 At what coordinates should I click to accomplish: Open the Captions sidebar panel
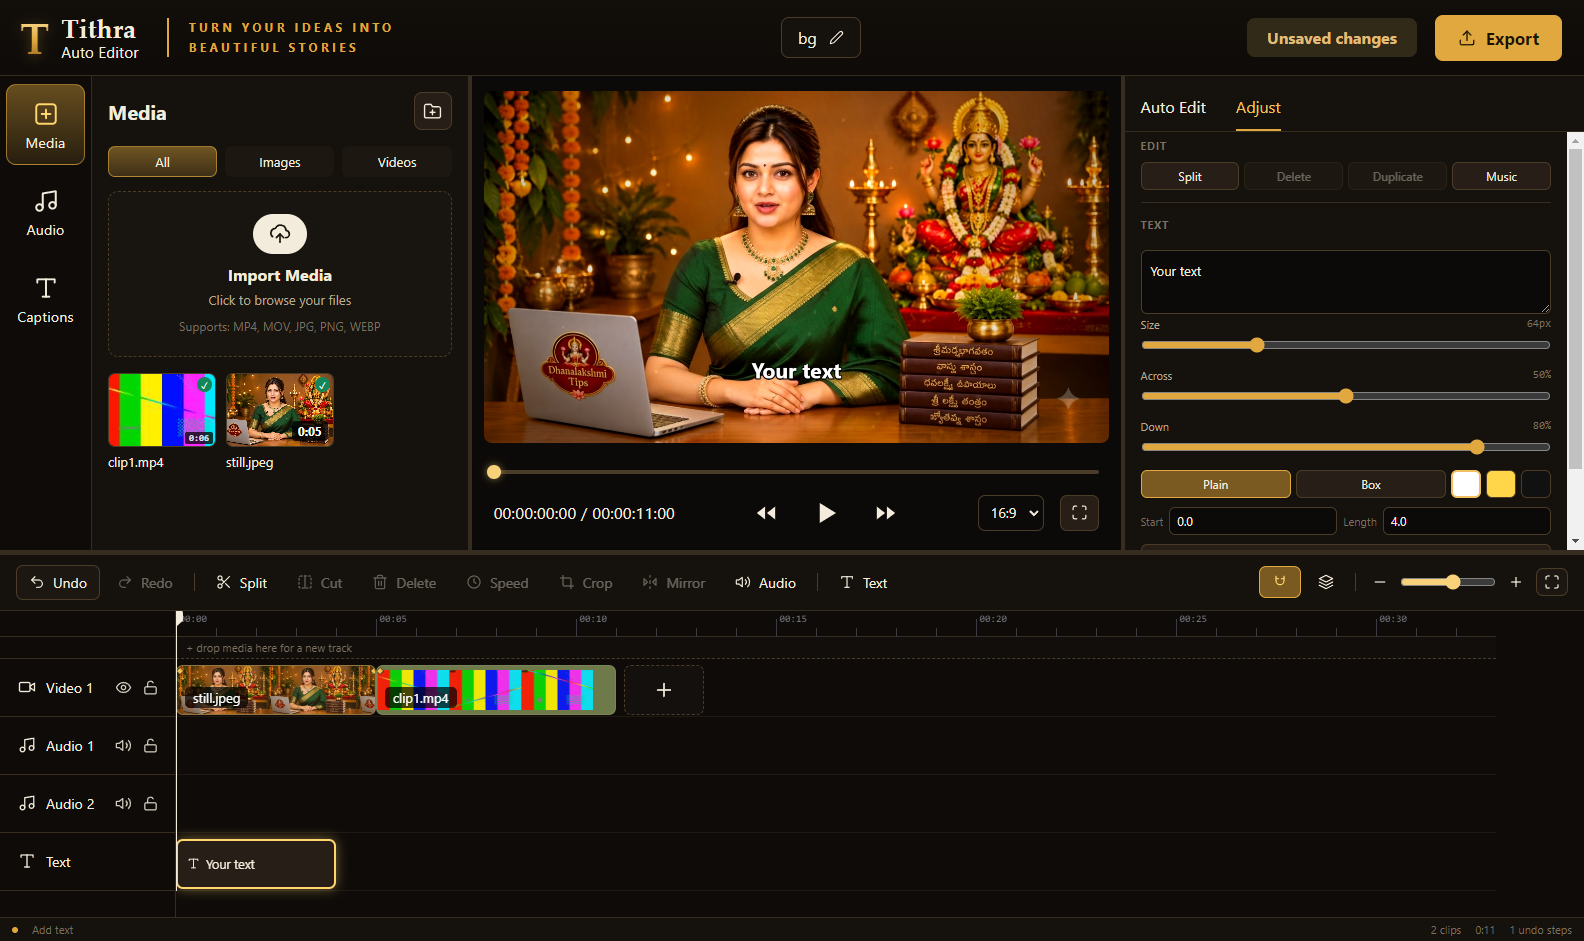click(x=45, y=300)
